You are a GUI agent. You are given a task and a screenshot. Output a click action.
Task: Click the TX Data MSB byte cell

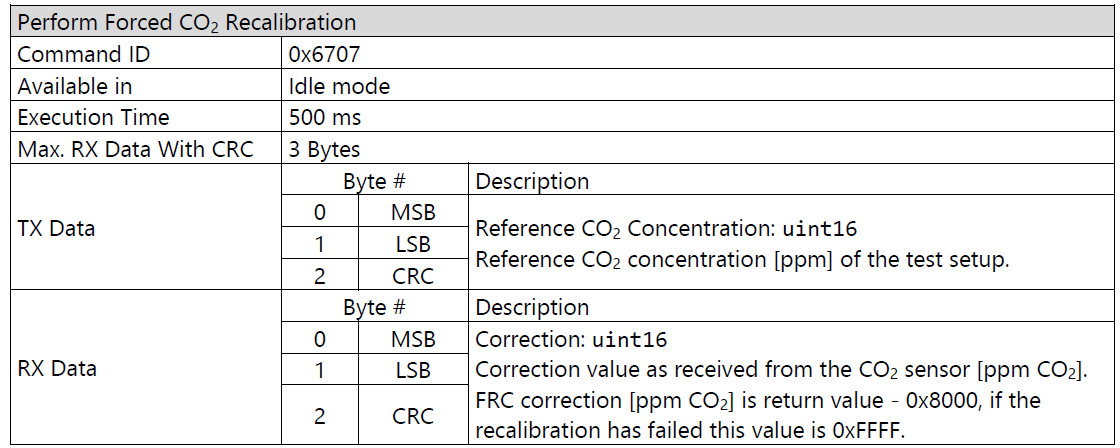tap(413, 212)
